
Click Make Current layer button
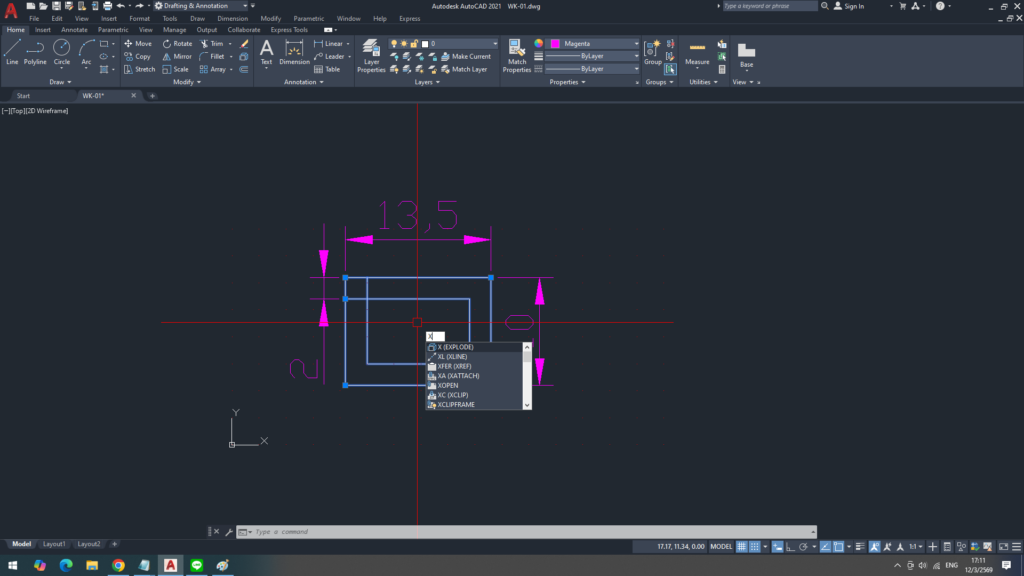(465, 57)
